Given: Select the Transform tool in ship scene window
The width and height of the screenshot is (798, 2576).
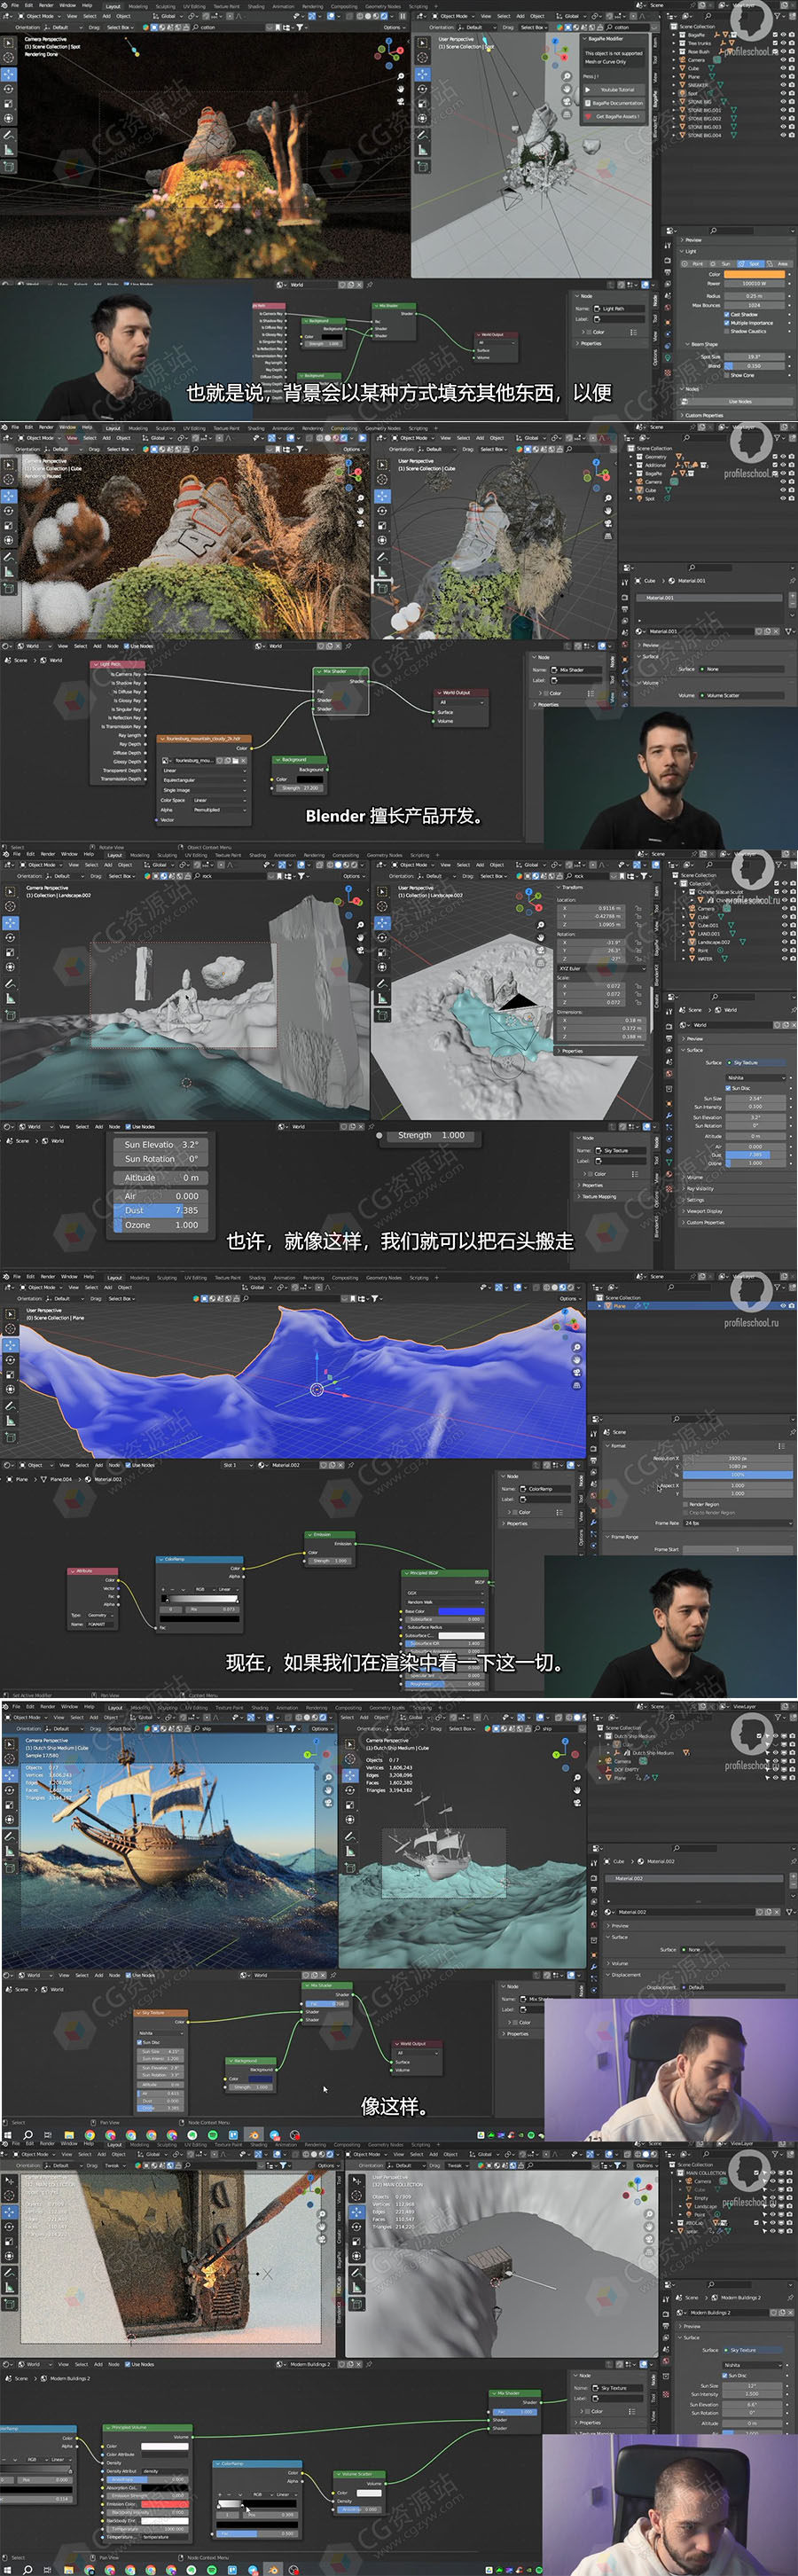Looking at the screenshot, I should point(9,1820).
